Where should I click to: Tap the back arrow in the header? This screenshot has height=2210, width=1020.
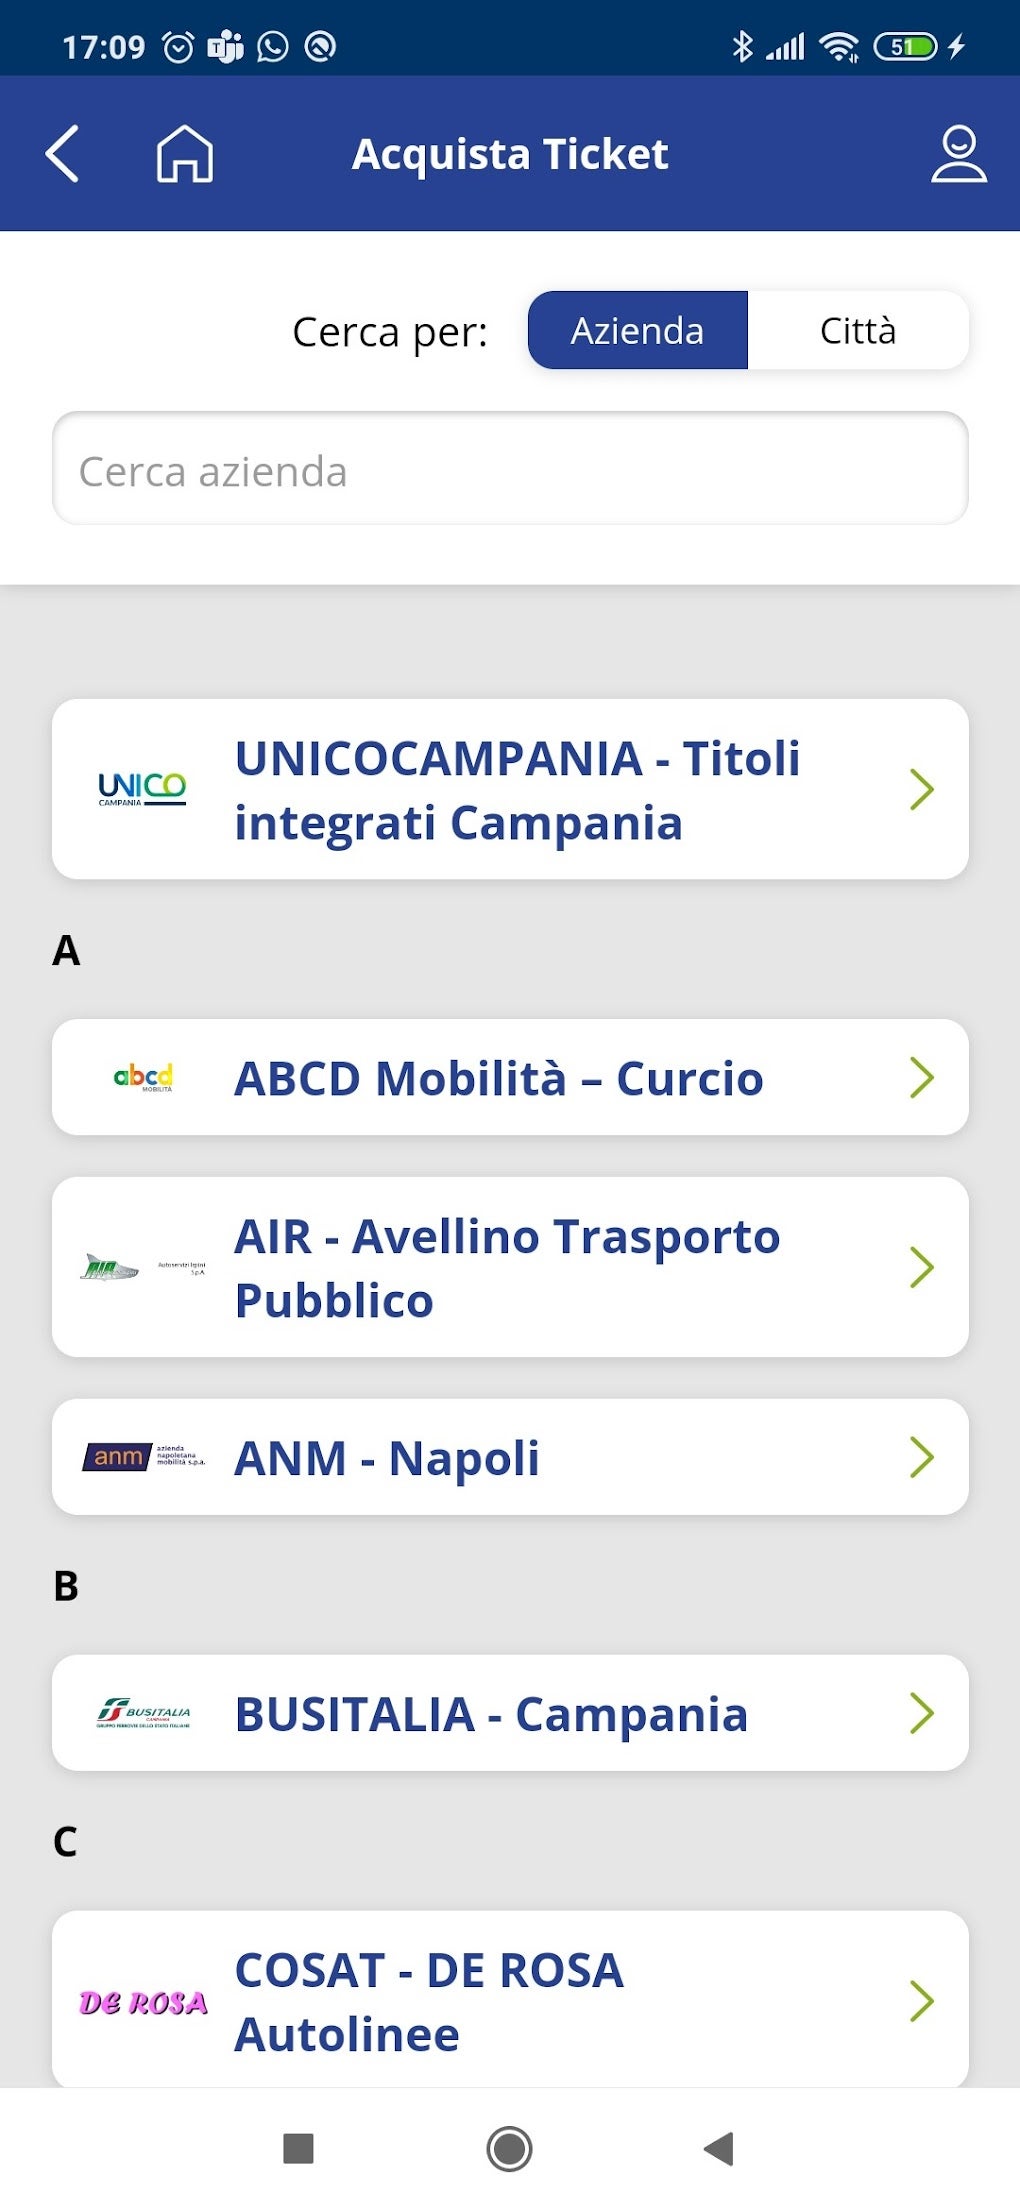[x=62, y=154]
